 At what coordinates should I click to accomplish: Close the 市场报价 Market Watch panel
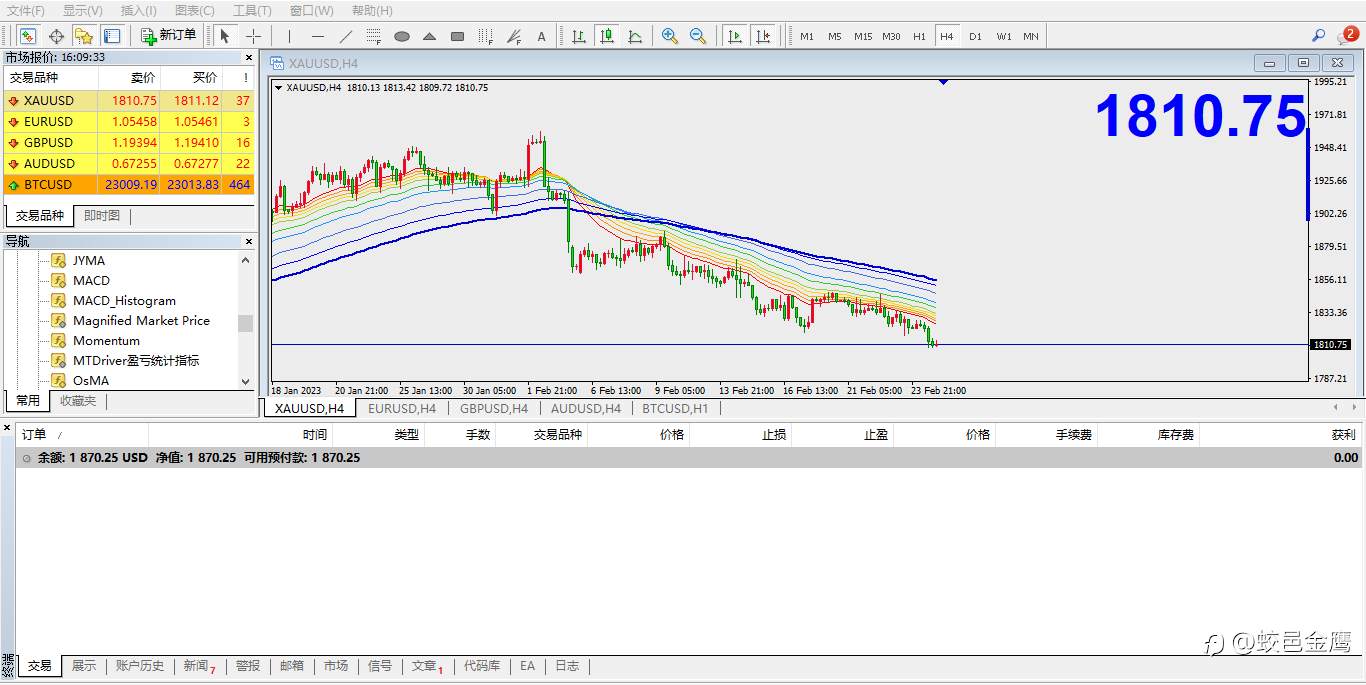click(249, 57)
